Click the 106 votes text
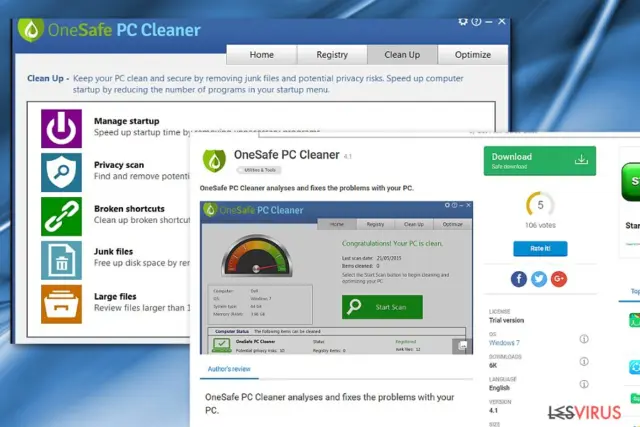This screenshot has width=640, height=427. (540, 225)
